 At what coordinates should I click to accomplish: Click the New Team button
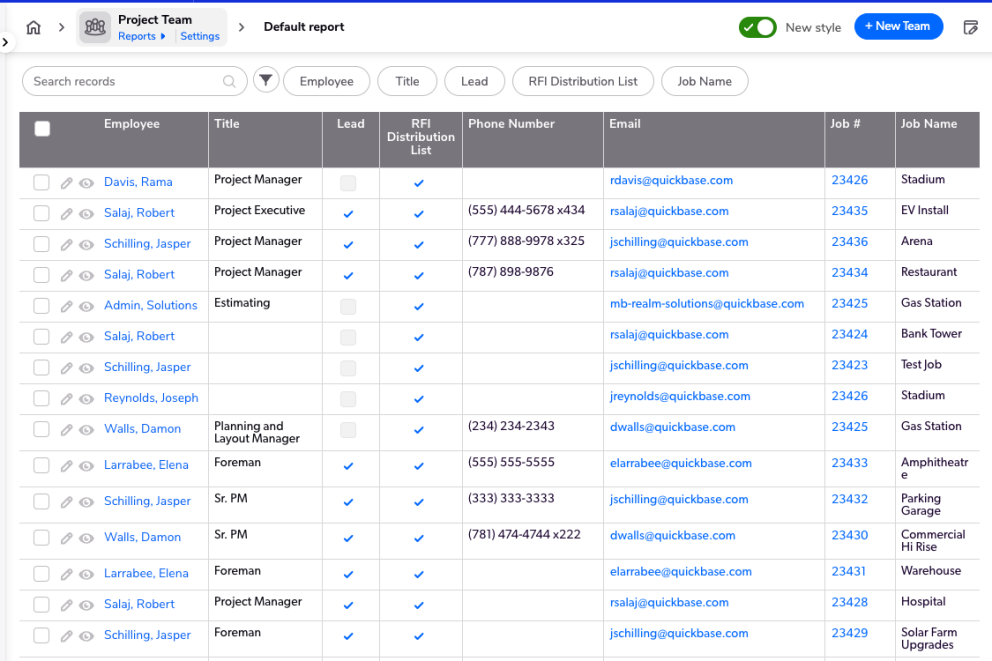coord(898,27)
